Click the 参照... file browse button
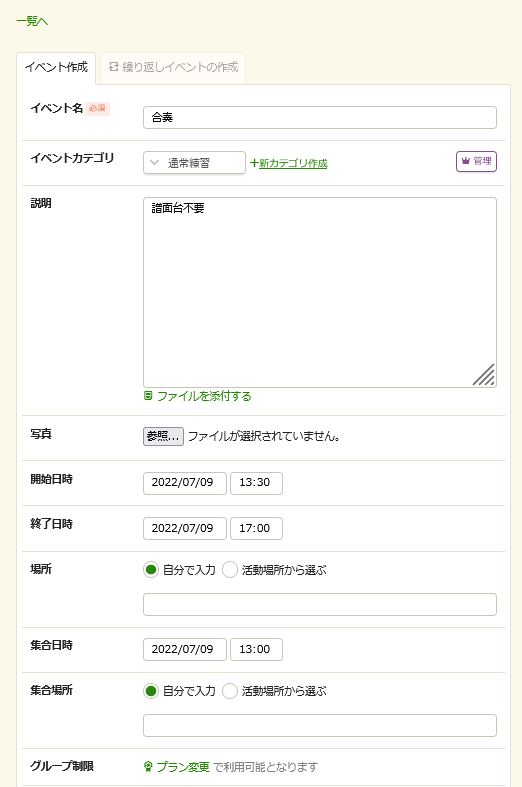 point(163,436)
